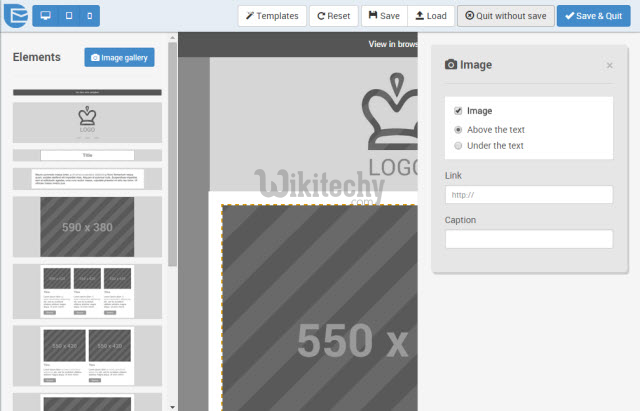
Task: Click Save & Quit button
Action: [x=594, y=16]
